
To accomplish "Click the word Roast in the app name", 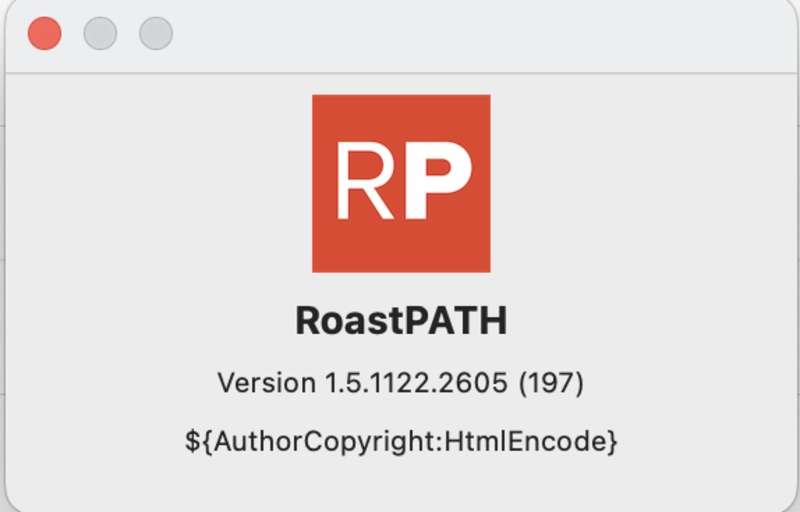I will 343,321.
